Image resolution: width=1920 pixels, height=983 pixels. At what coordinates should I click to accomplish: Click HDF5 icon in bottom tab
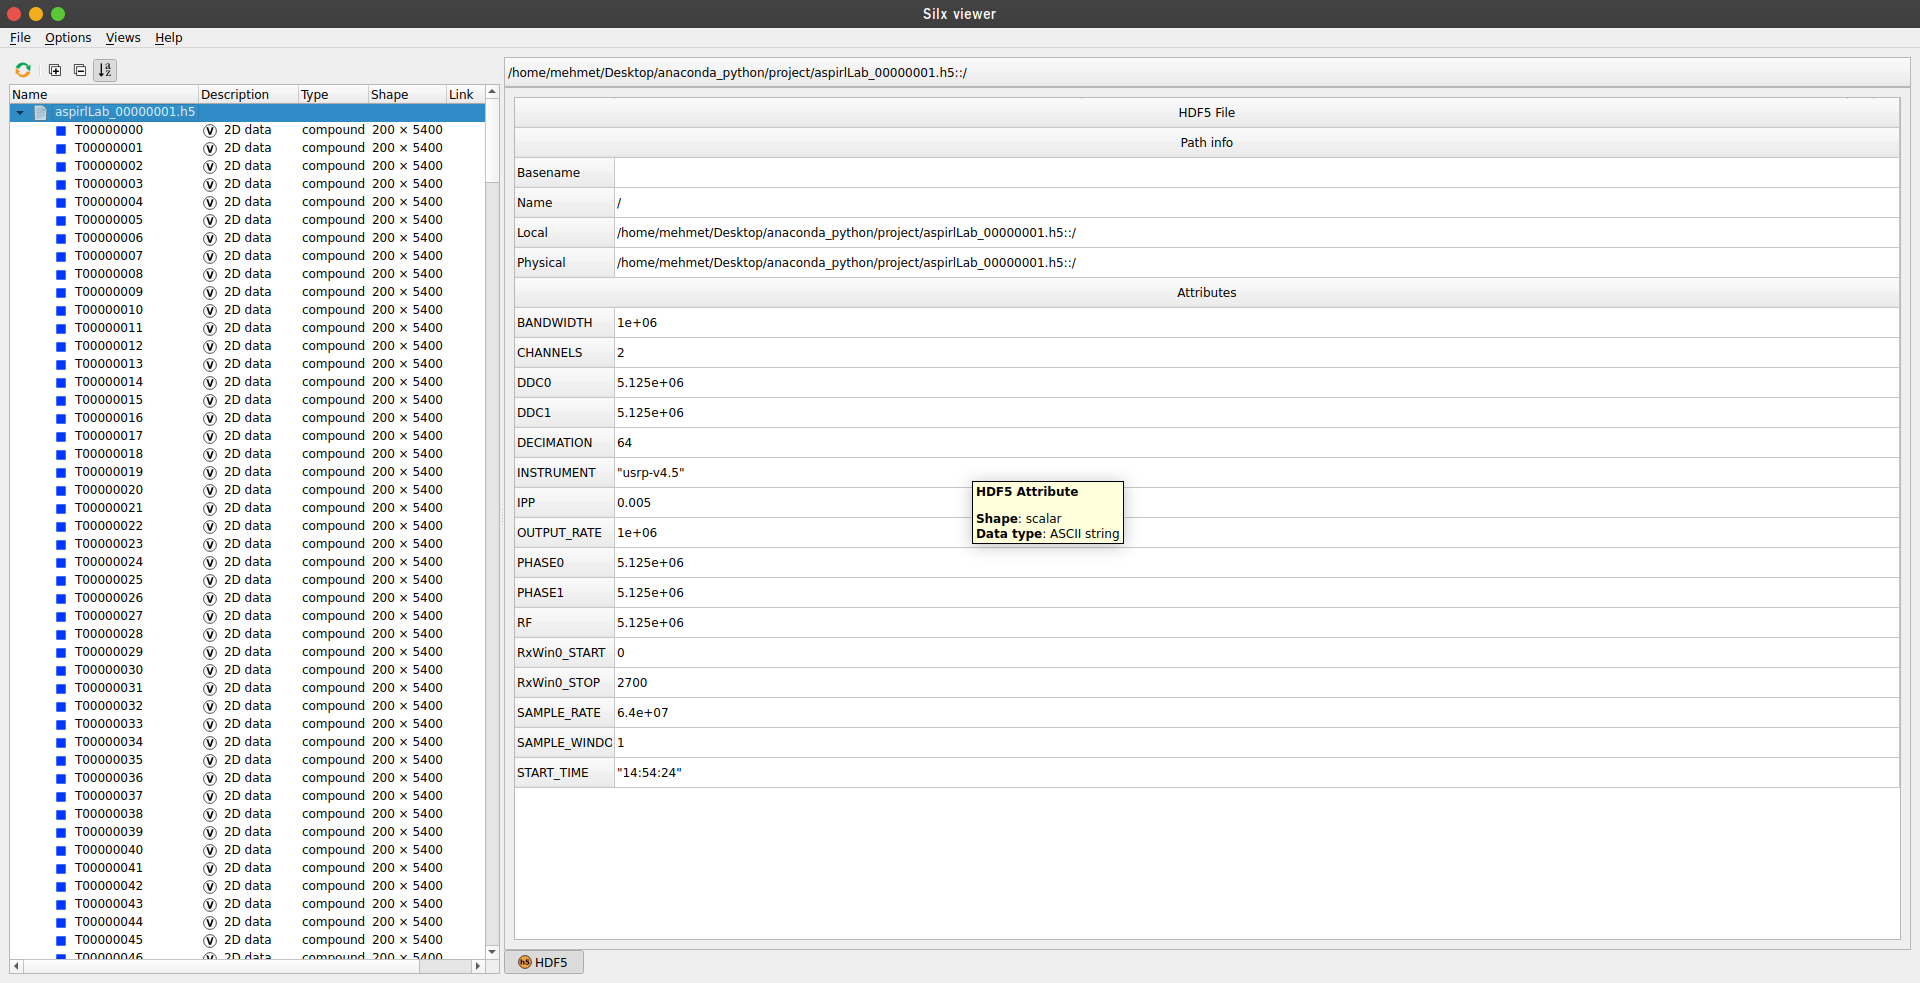525,962
